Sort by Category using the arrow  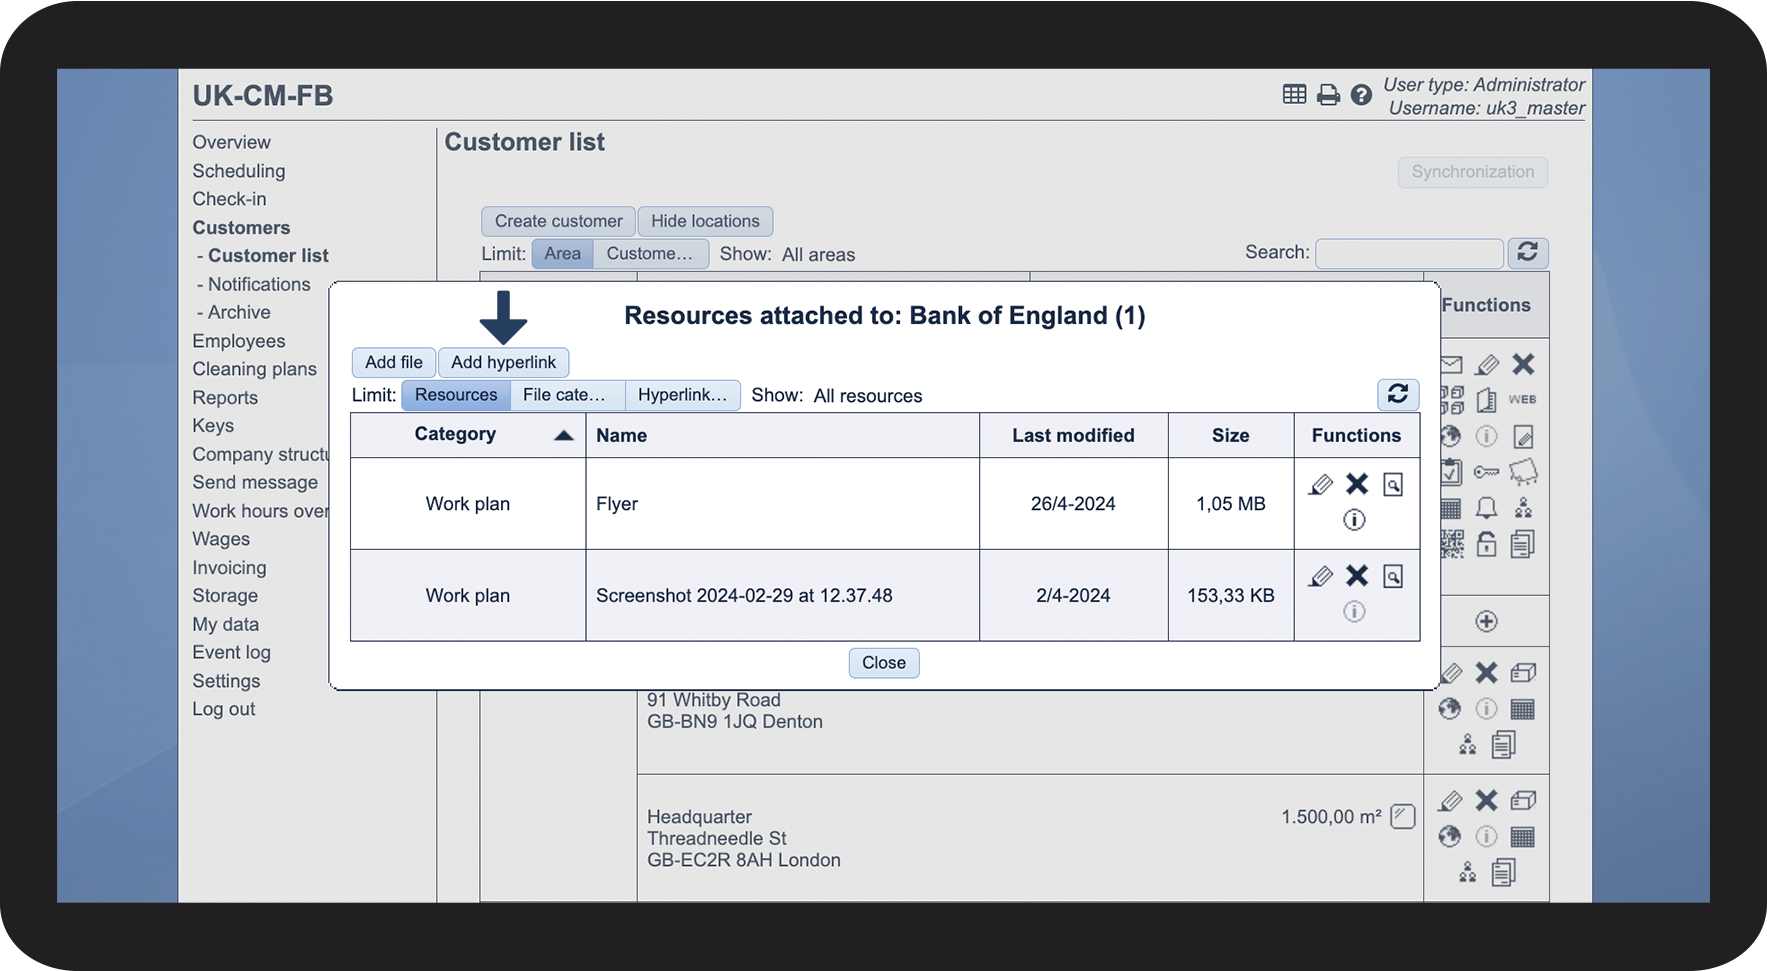point(564,435)
